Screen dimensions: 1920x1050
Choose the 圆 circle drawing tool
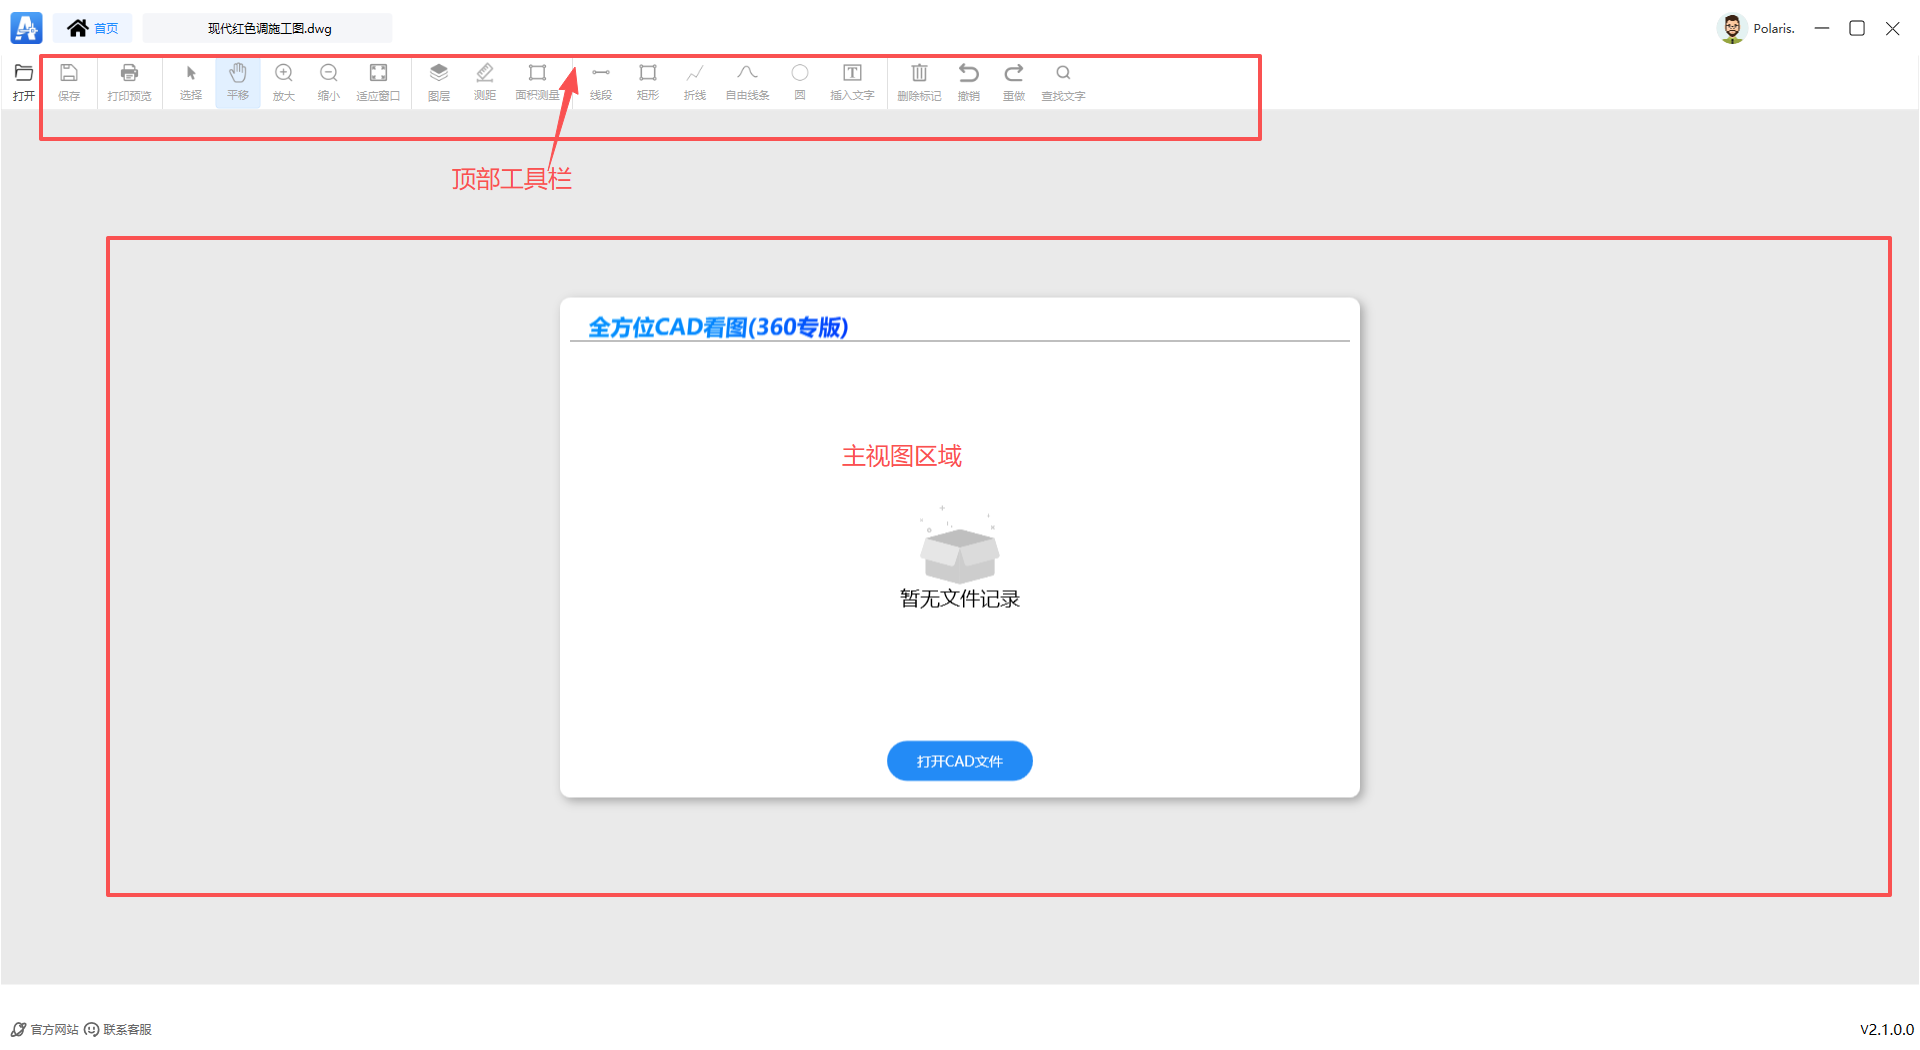click(799, 82)
